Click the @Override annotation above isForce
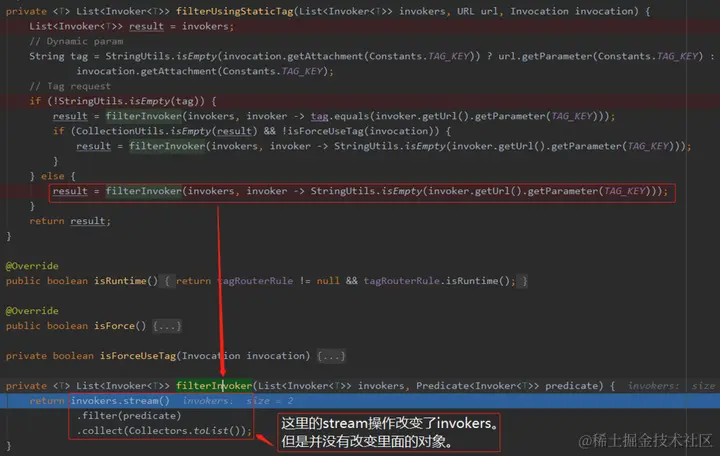Screen dimensions: 720x456 32,311
